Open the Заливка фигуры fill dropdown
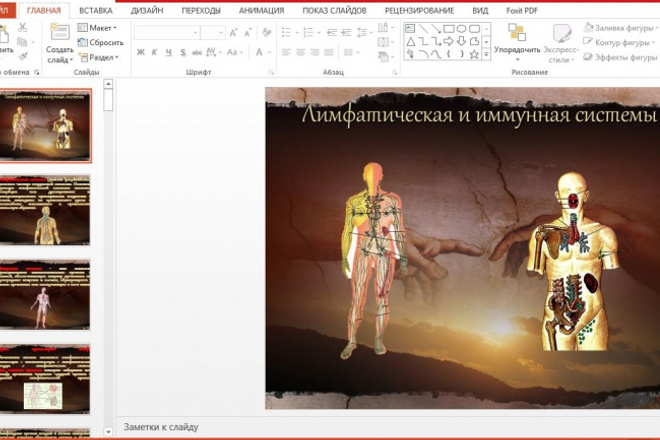 coord(621,28)
